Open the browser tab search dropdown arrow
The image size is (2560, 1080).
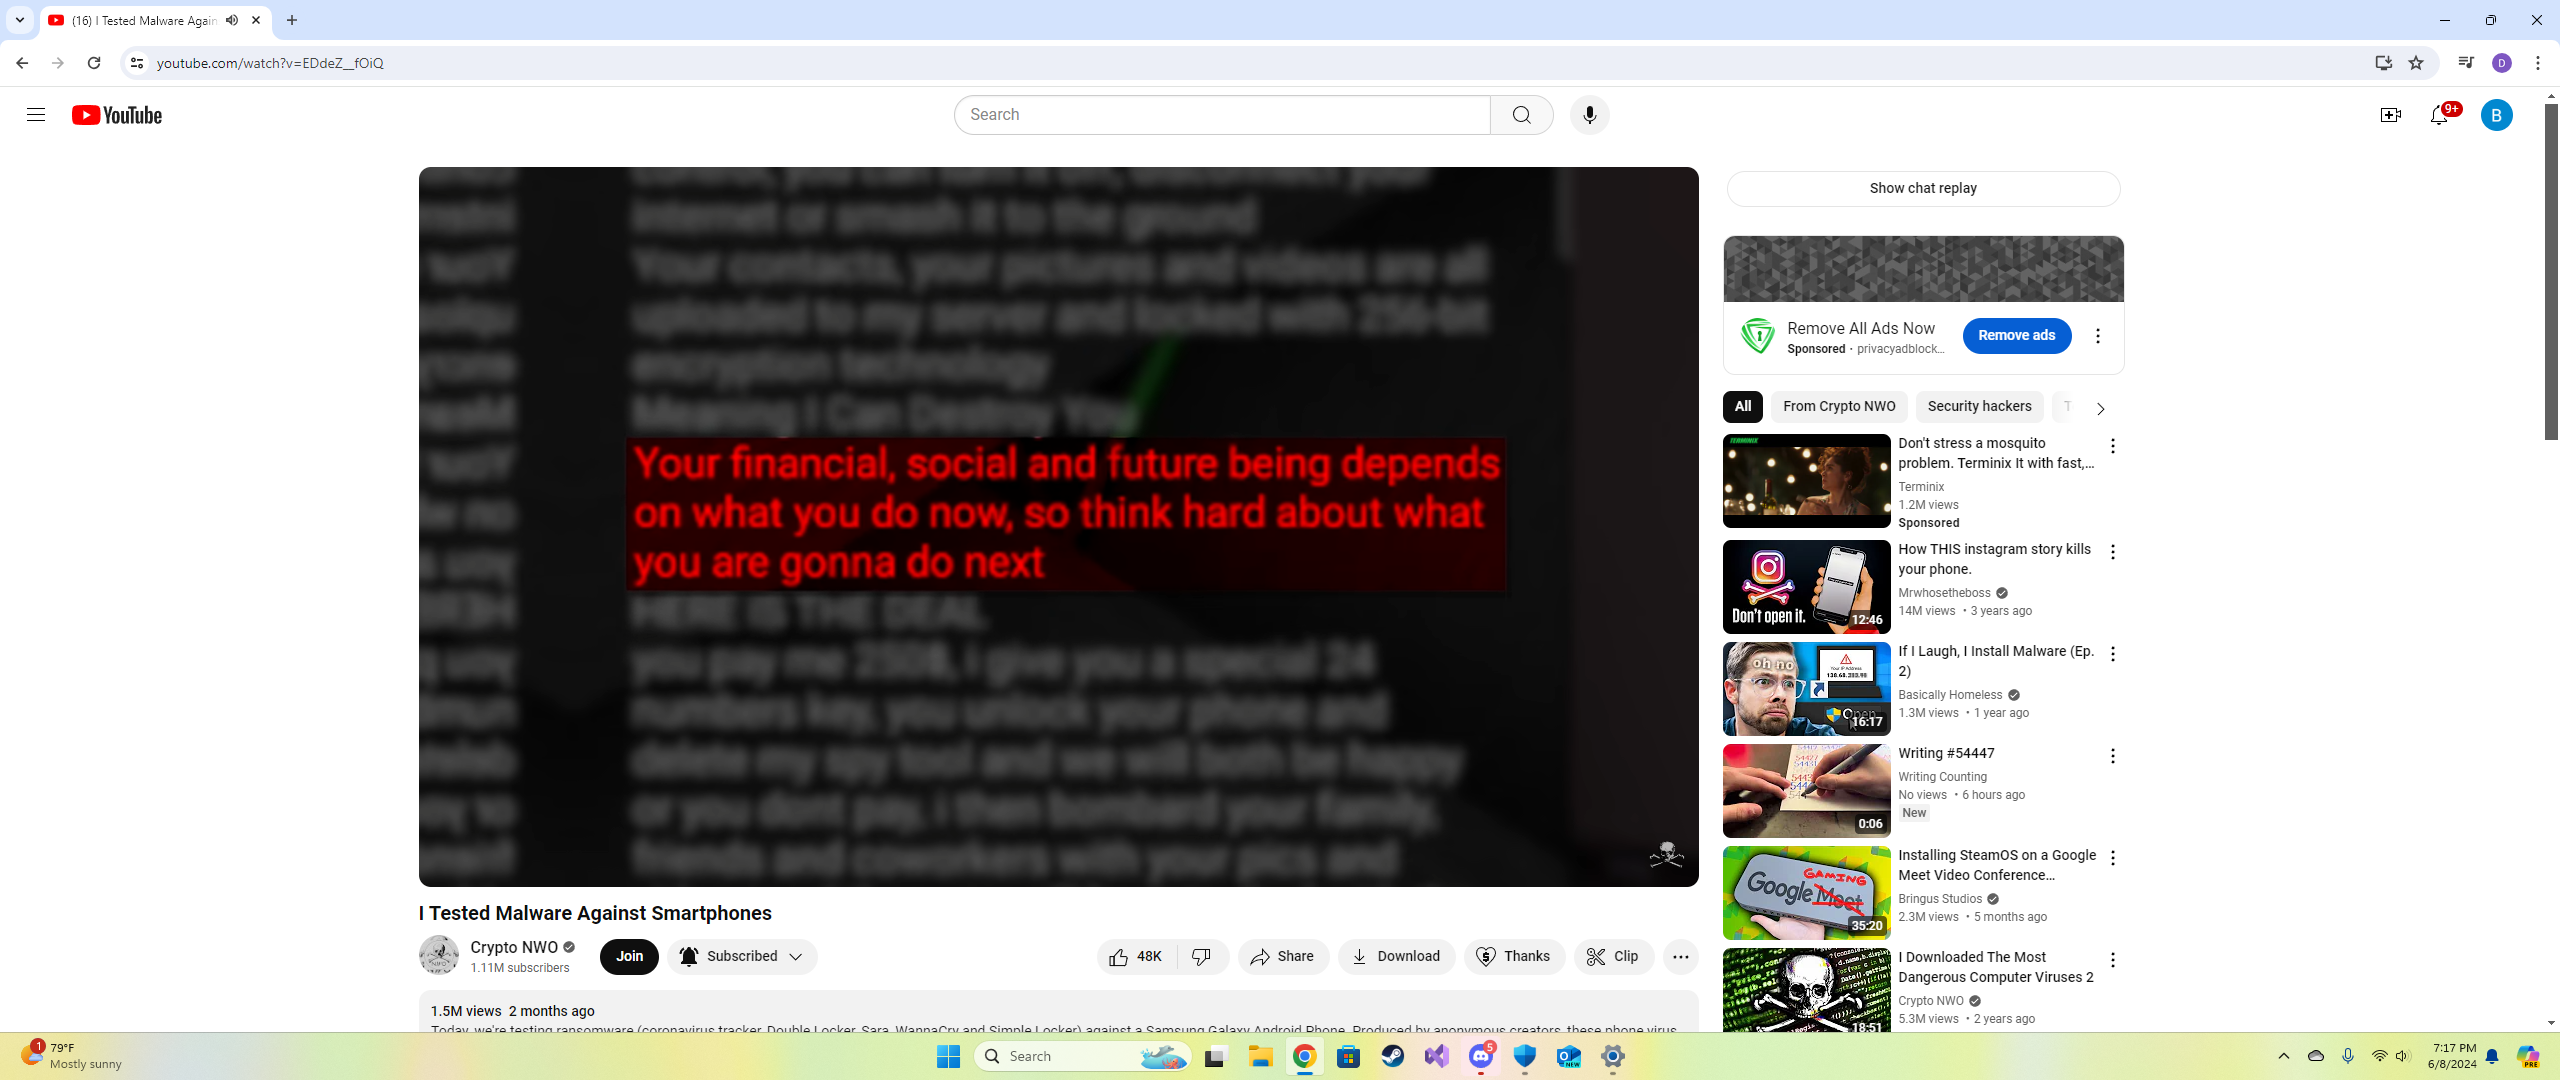19,20
